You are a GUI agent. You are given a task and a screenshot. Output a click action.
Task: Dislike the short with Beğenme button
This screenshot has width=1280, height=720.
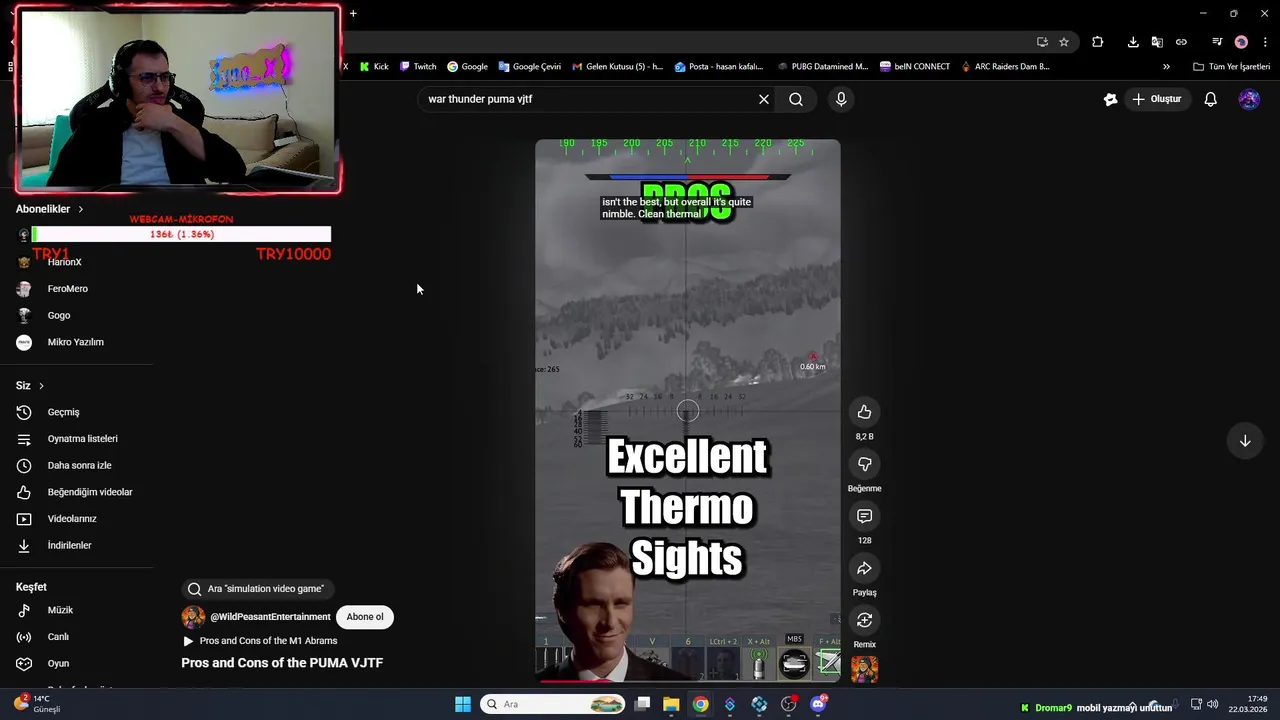pos(864,464)
